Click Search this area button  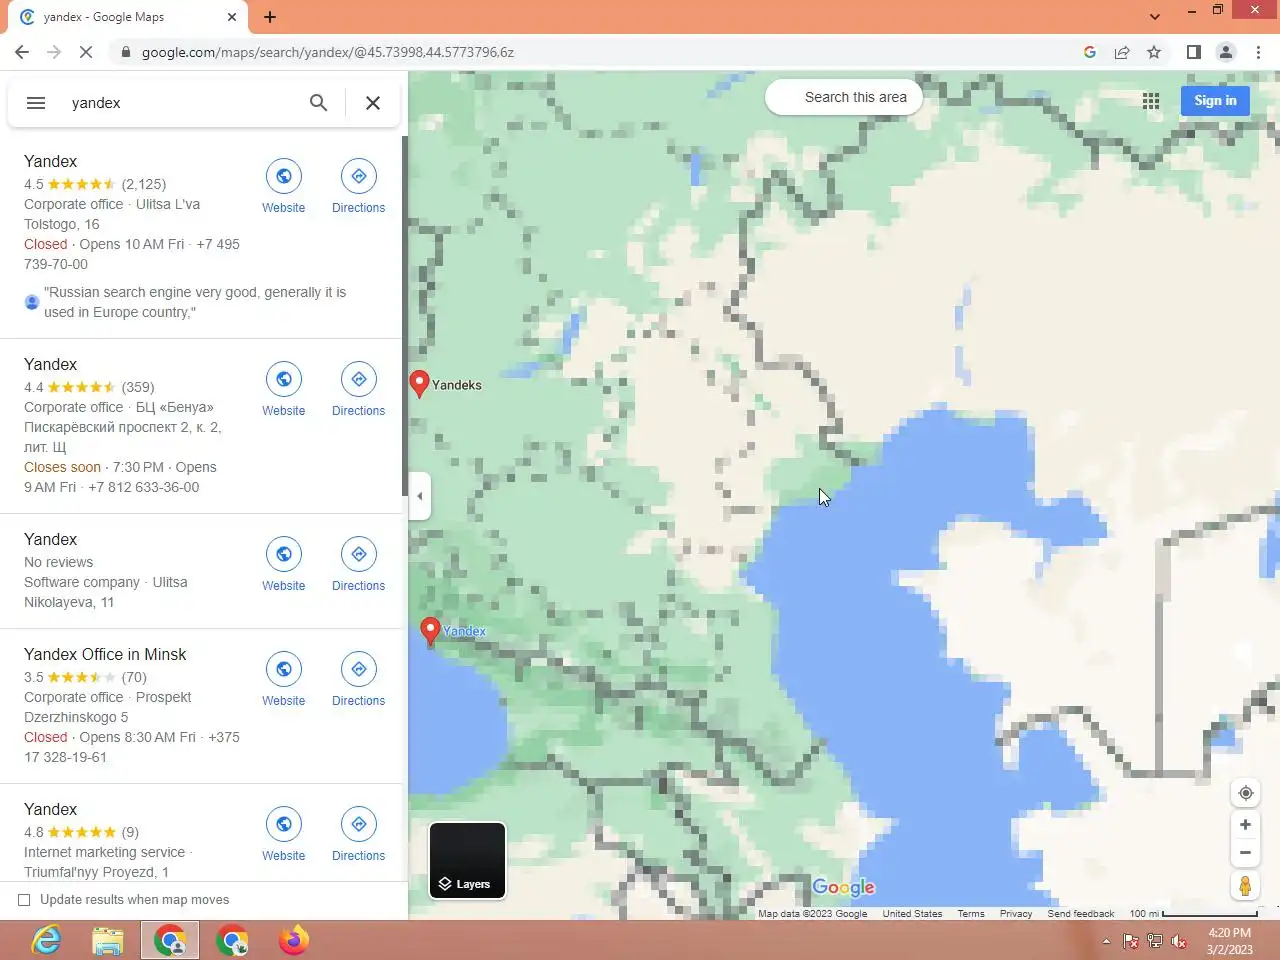coord(844,97)
